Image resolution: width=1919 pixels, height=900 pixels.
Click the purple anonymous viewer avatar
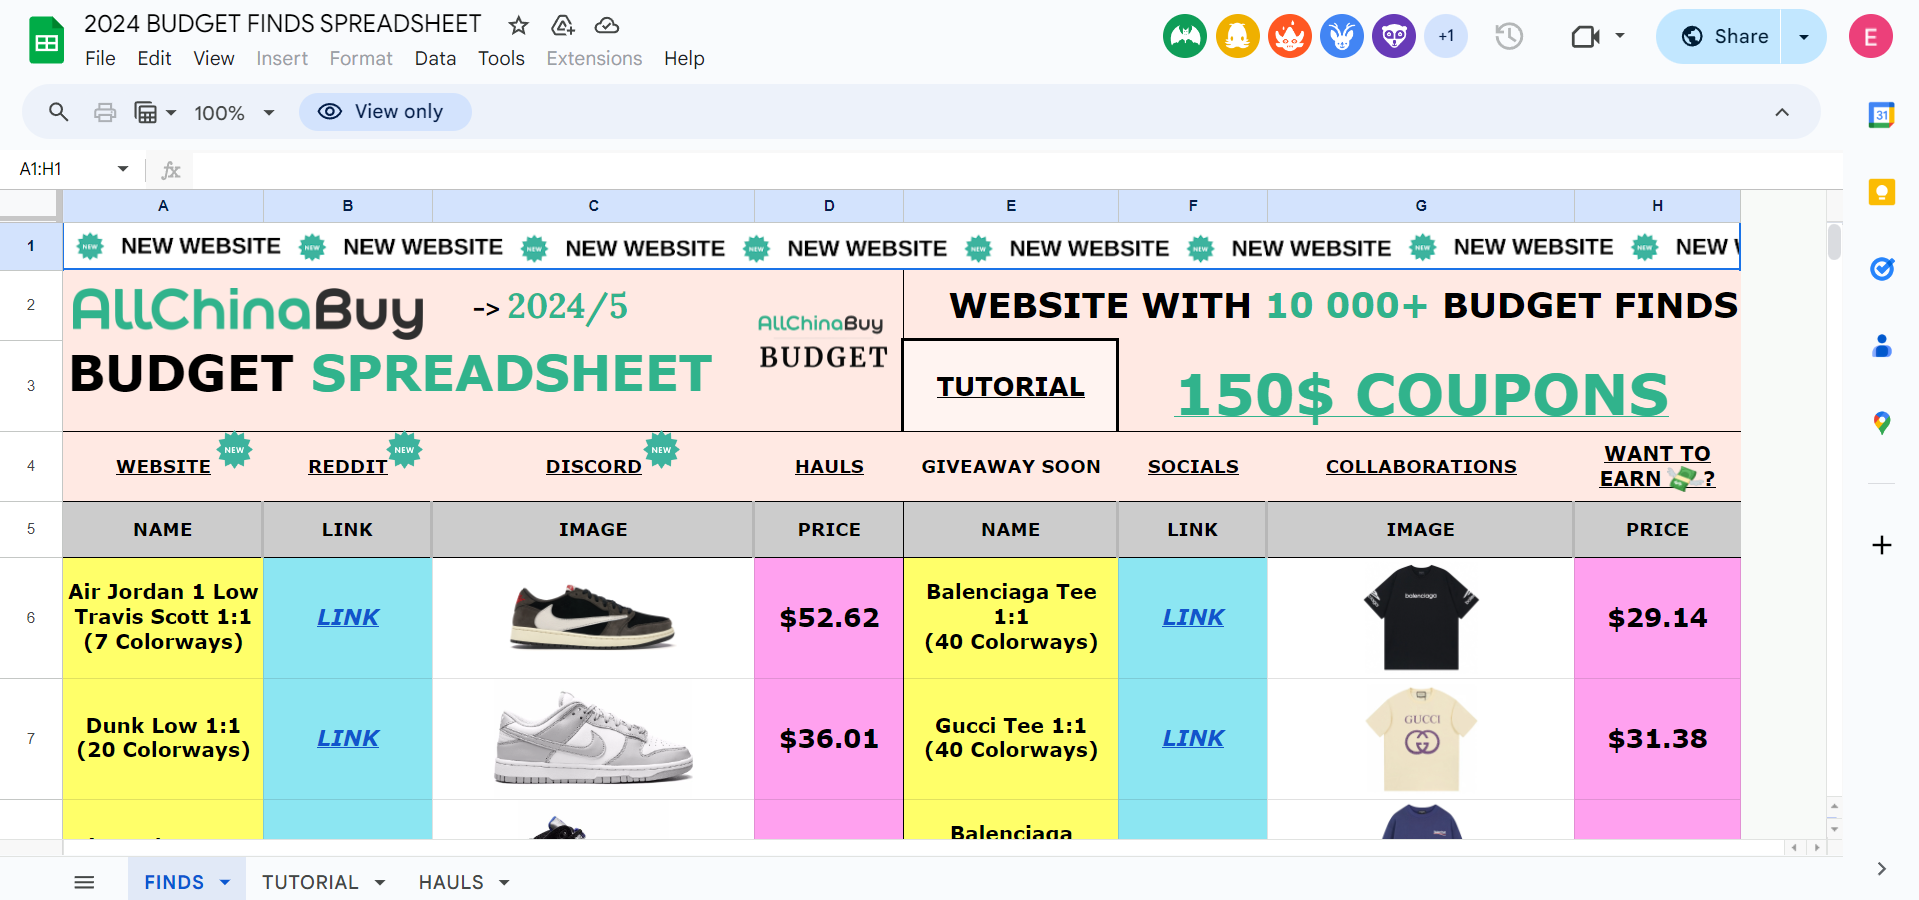pos(1394,37)
